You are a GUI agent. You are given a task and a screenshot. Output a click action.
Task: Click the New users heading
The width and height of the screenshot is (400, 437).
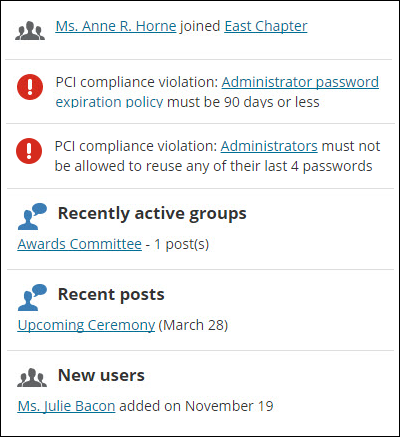[101, 375]
